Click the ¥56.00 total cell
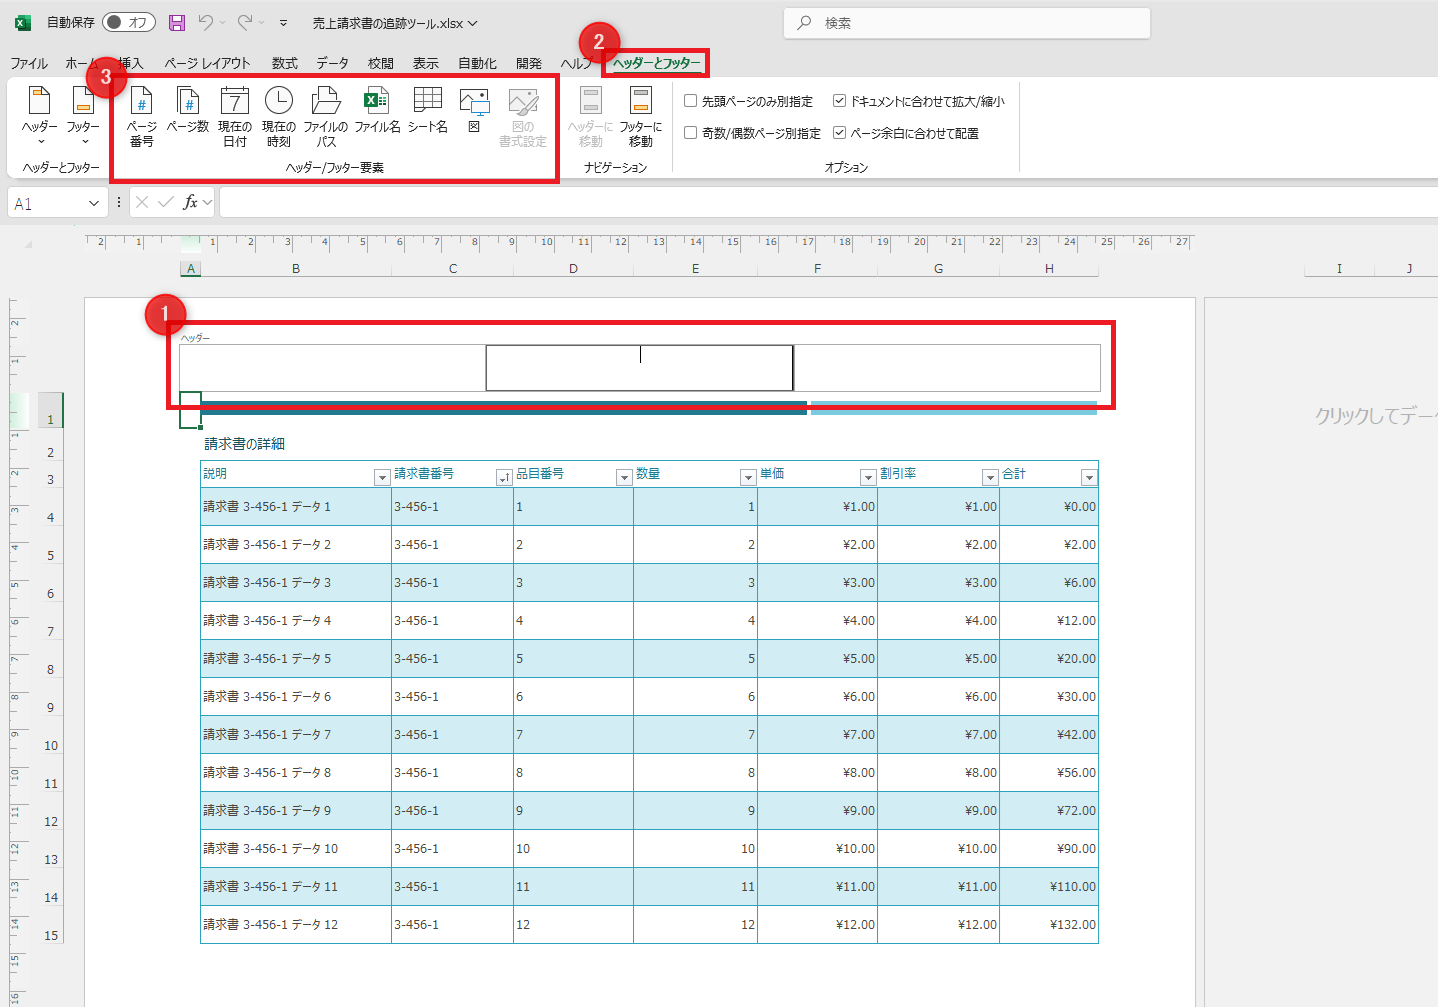Viewport: 1438px width, 1007px height. click(x=1049, y=773)
